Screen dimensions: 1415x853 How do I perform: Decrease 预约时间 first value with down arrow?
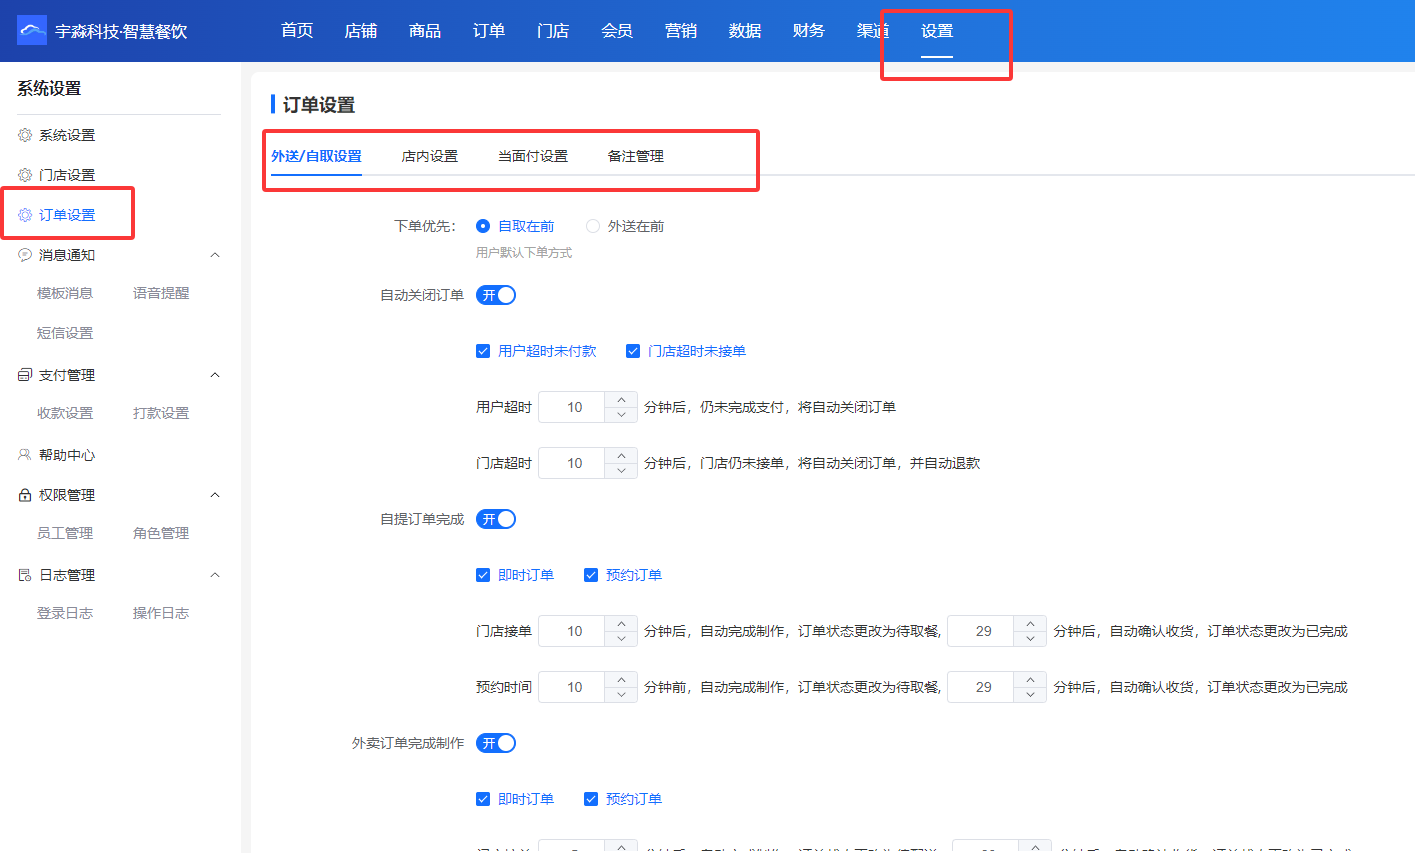(621, 694)
